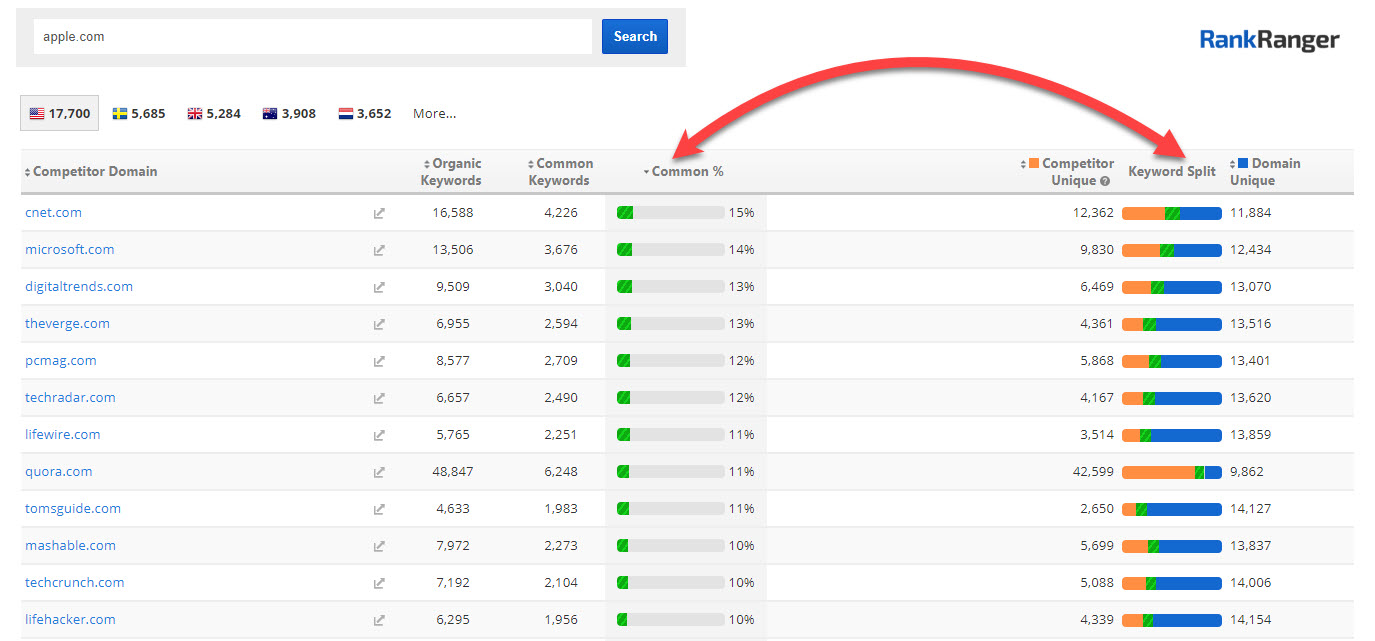The height and width of the screenshot is (641, 1375).
Task: Select the UK flag 5,284 tab
Action: (214, 114)
